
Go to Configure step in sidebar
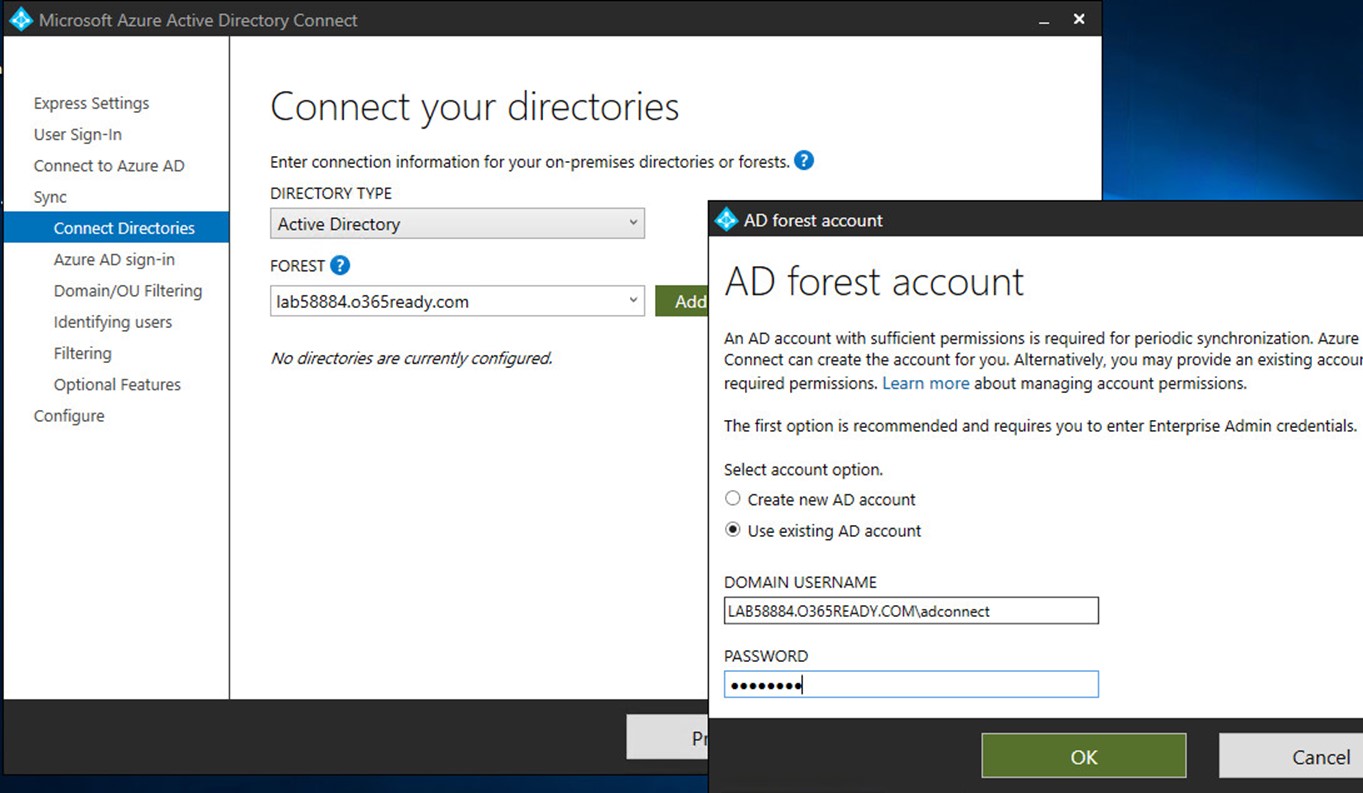tap(69, 416)
